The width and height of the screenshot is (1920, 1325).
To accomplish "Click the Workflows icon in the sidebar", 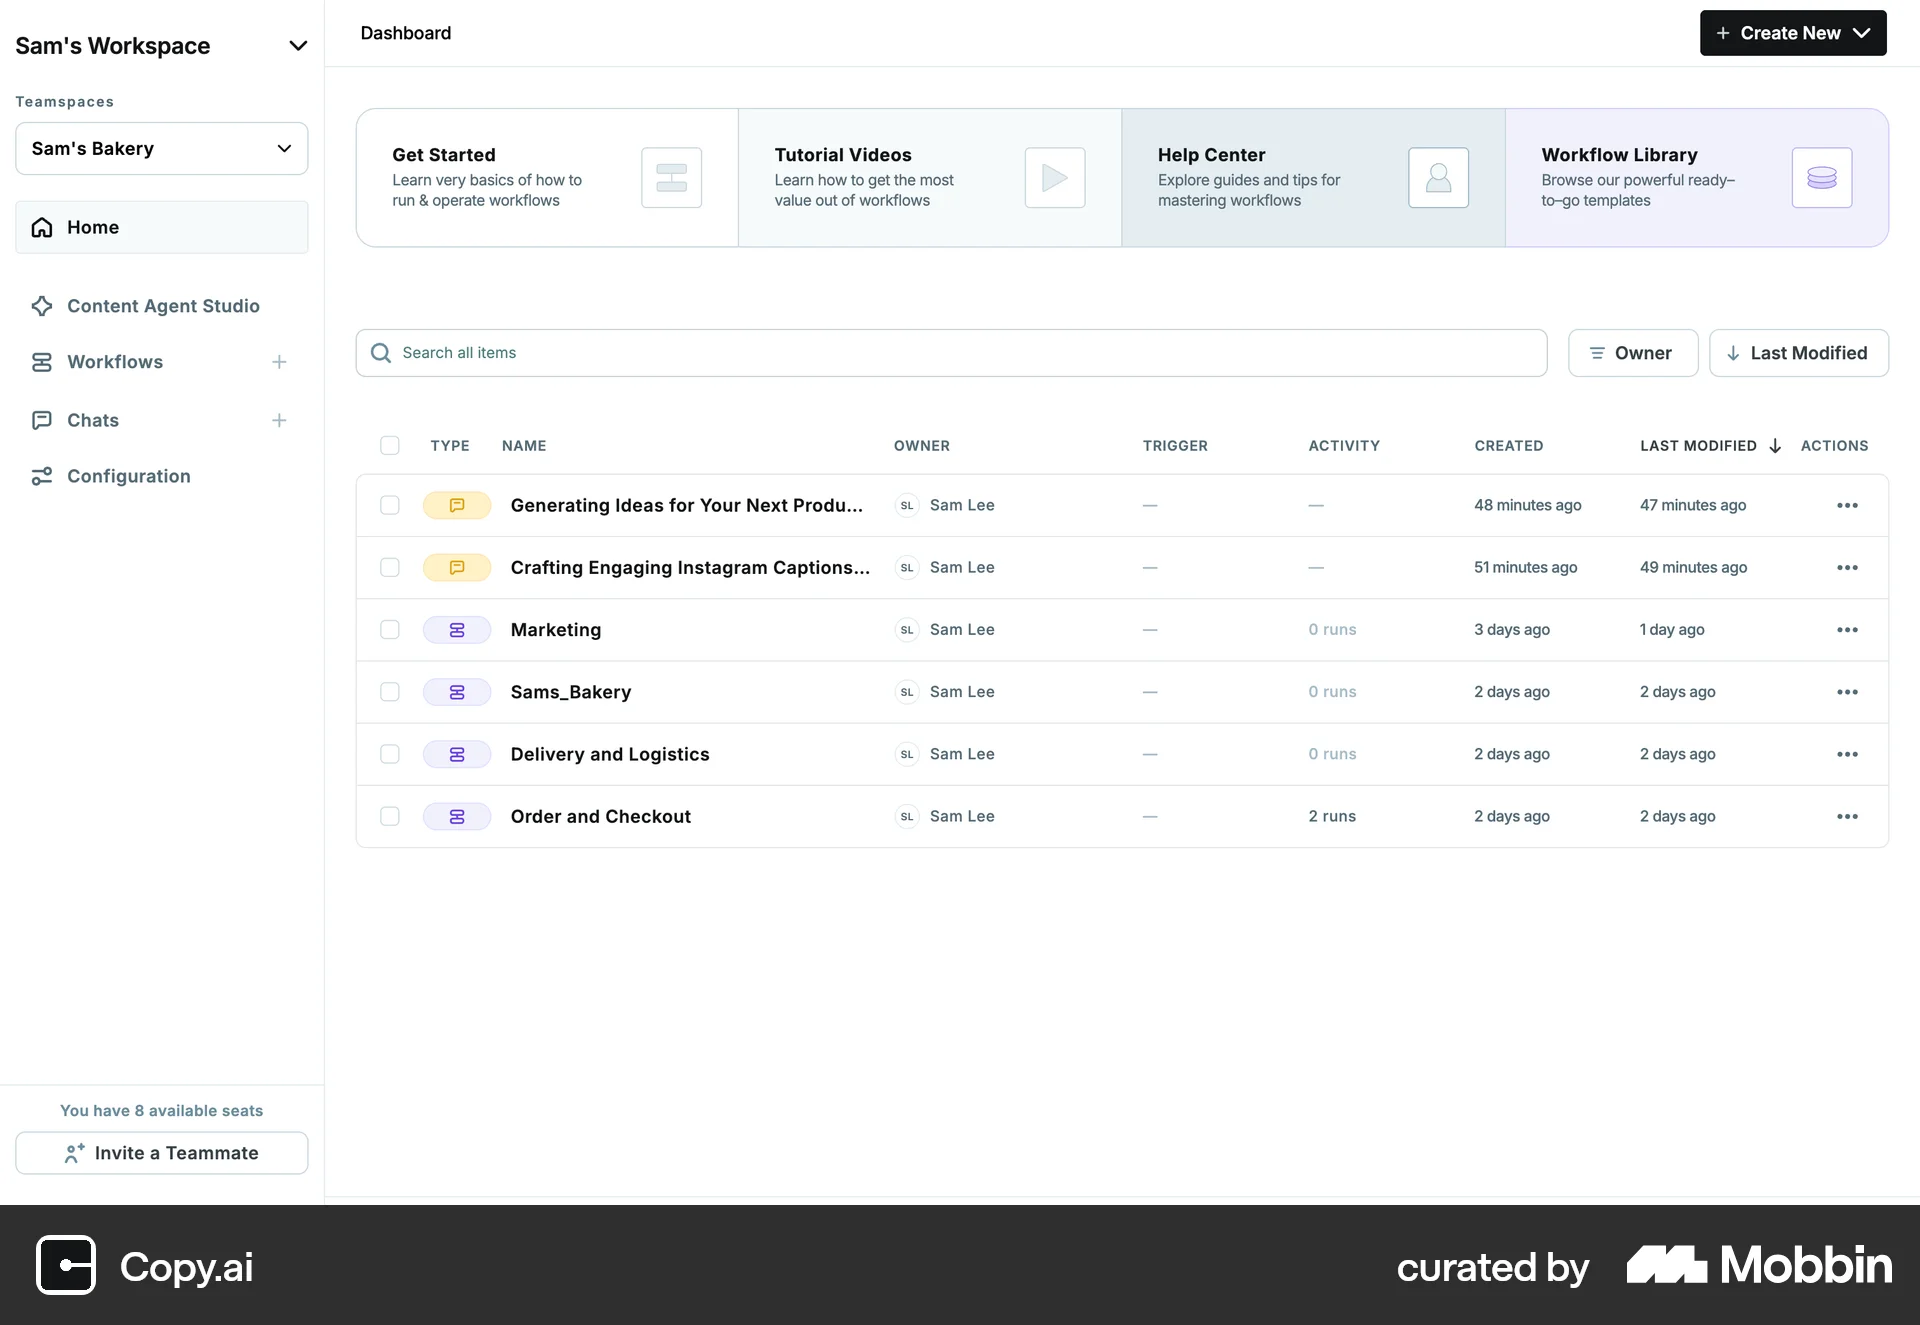I will tap(41, 362).
